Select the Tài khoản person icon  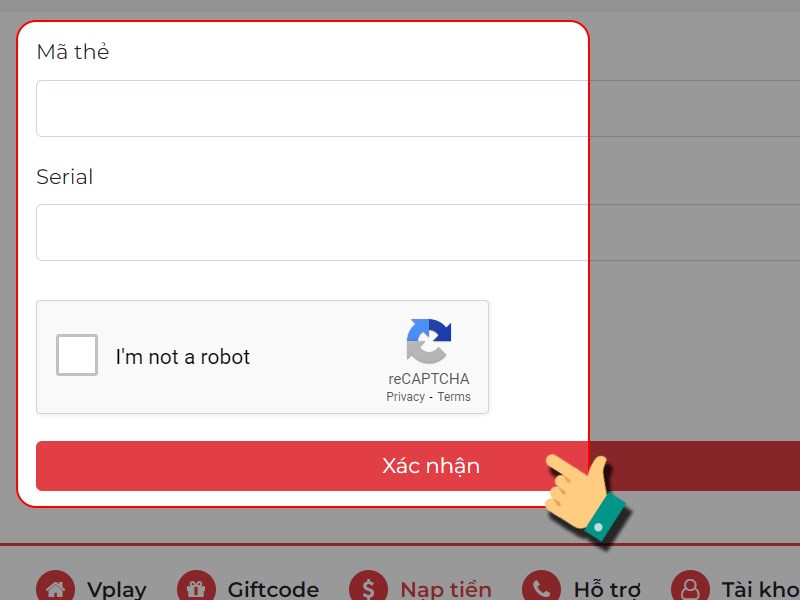pos(692,587)
